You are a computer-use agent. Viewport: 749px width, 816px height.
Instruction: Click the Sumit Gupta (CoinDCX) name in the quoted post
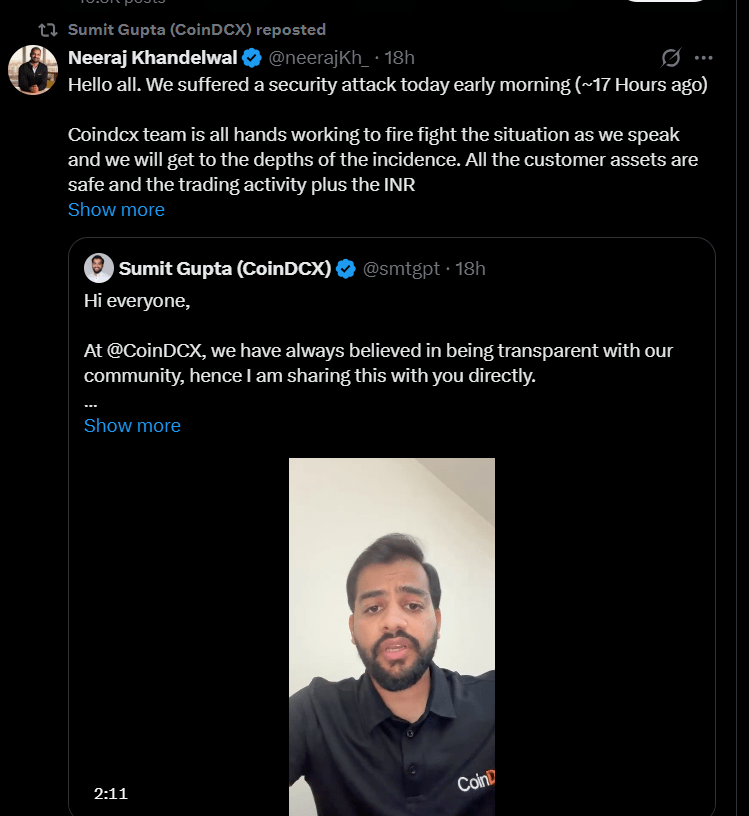click(225, 268)
